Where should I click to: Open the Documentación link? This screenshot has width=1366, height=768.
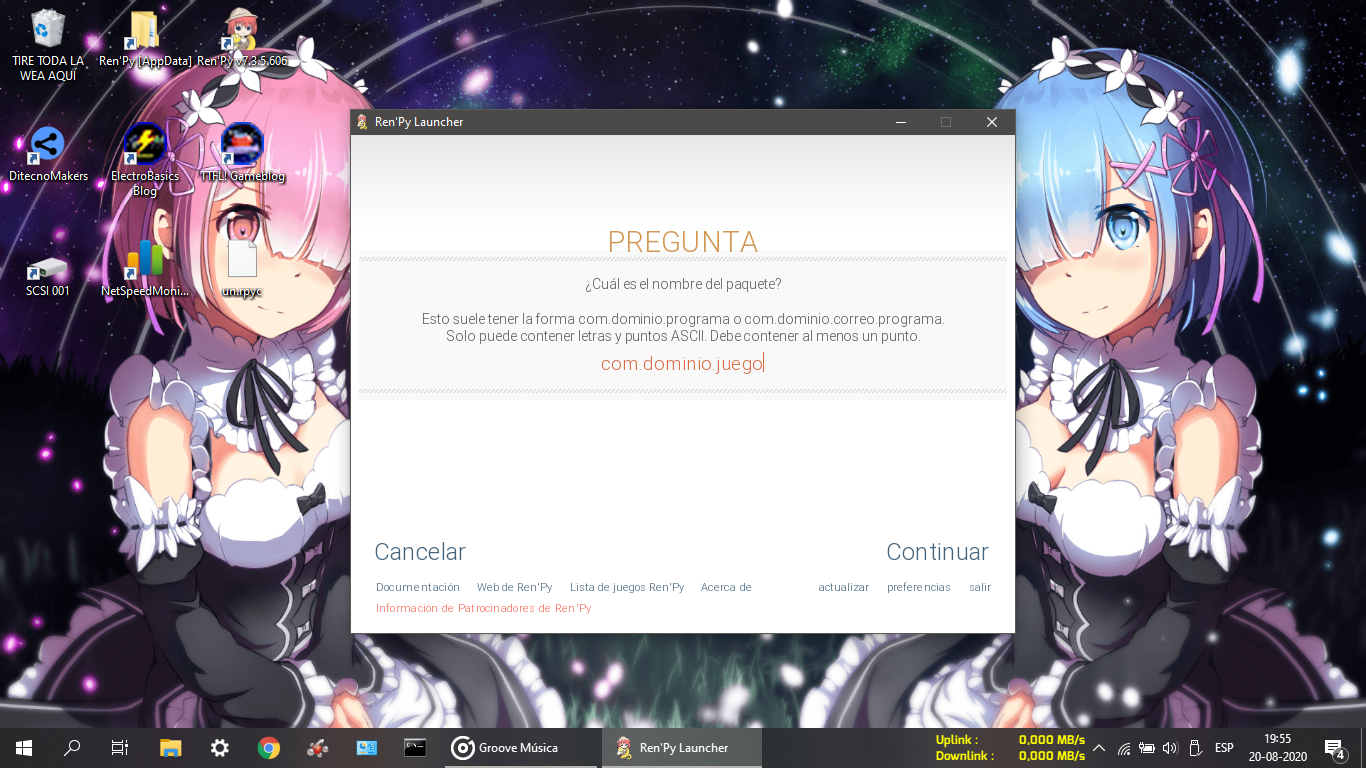pyautogui.click(x=418, y=587)
